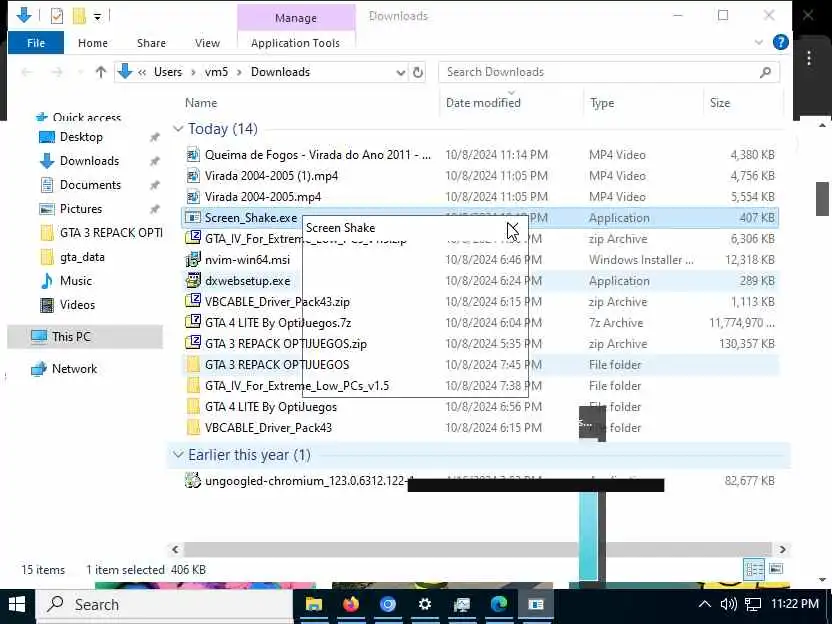832x624 pixels.
Task: Click the search magnifier icon
Action: click(x=765, y=72)
